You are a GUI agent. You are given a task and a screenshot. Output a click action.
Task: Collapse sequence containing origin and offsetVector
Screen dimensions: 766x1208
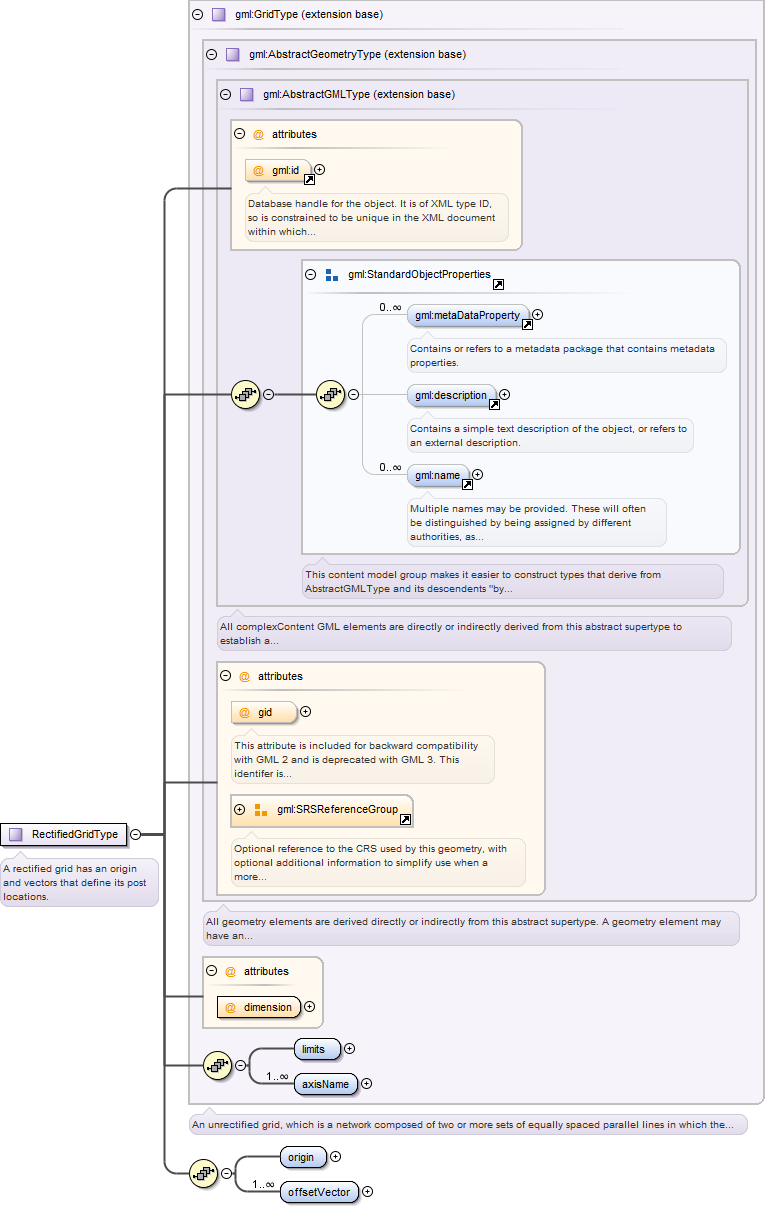[x=226, y=1174]
